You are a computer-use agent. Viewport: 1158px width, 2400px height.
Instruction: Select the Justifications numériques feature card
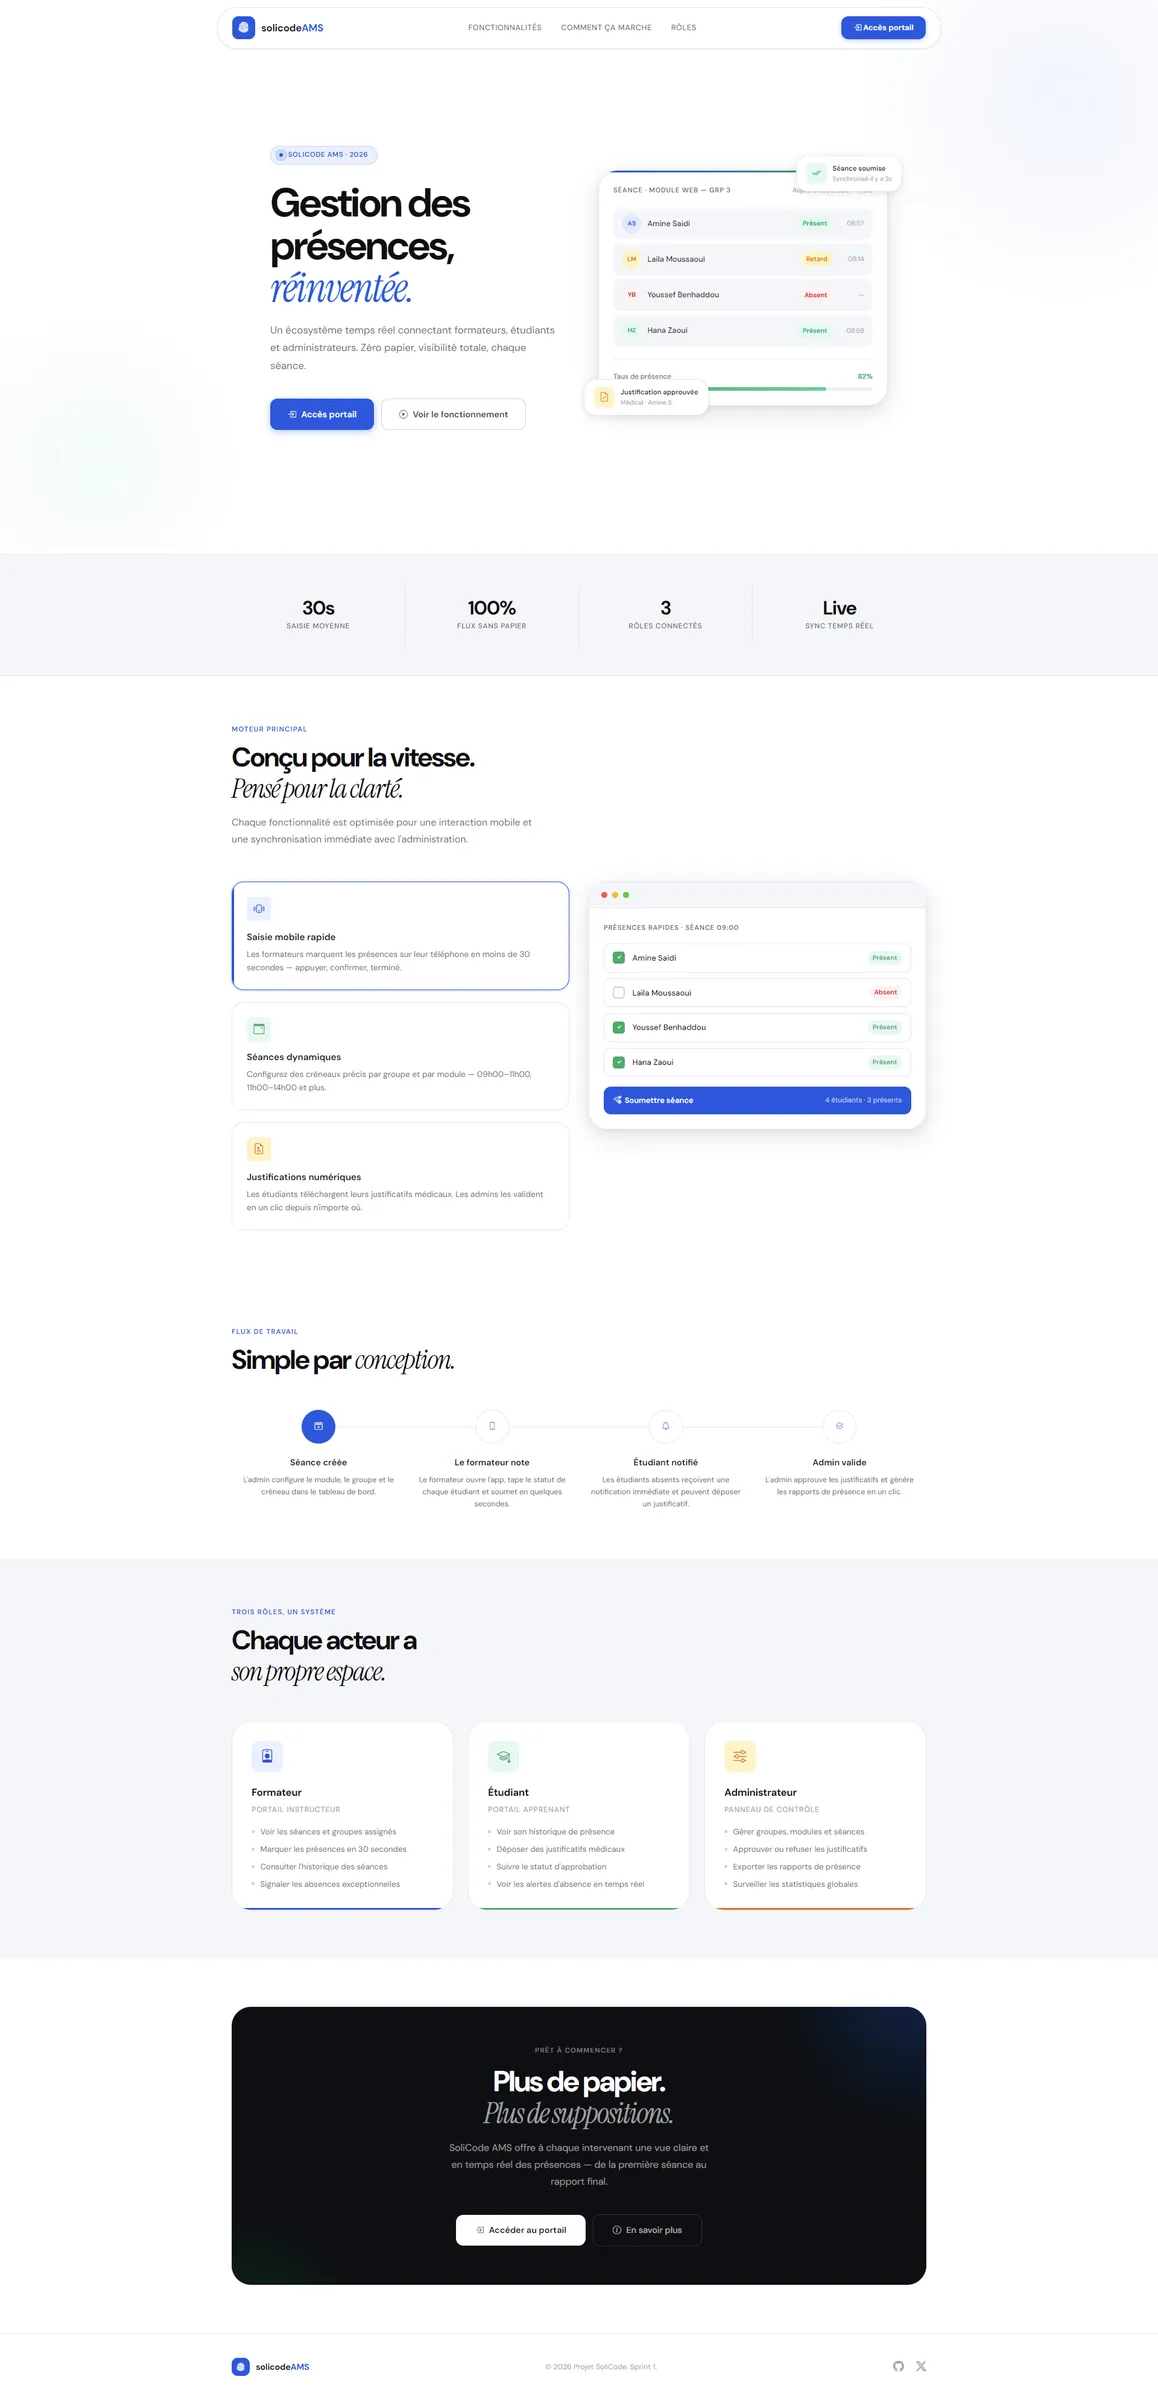point(400,1176)
